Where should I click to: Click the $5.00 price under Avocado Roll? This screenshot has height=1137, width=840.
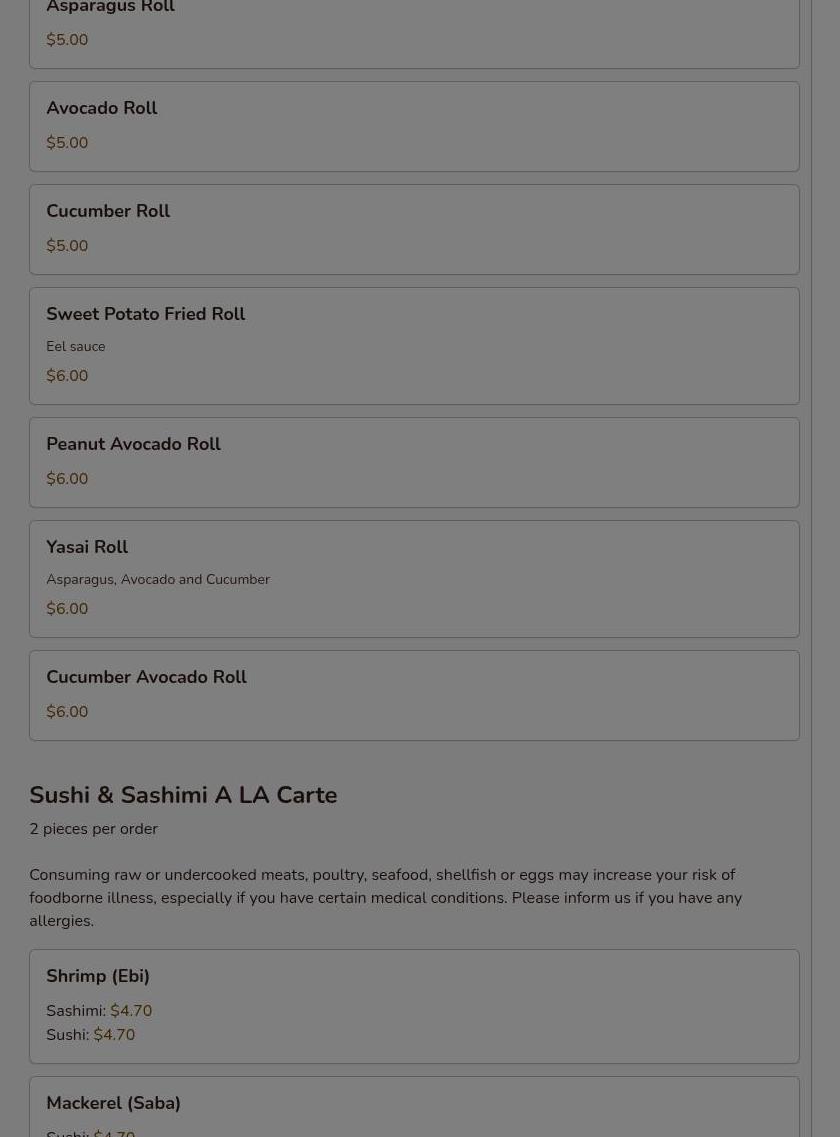[67, 143]
